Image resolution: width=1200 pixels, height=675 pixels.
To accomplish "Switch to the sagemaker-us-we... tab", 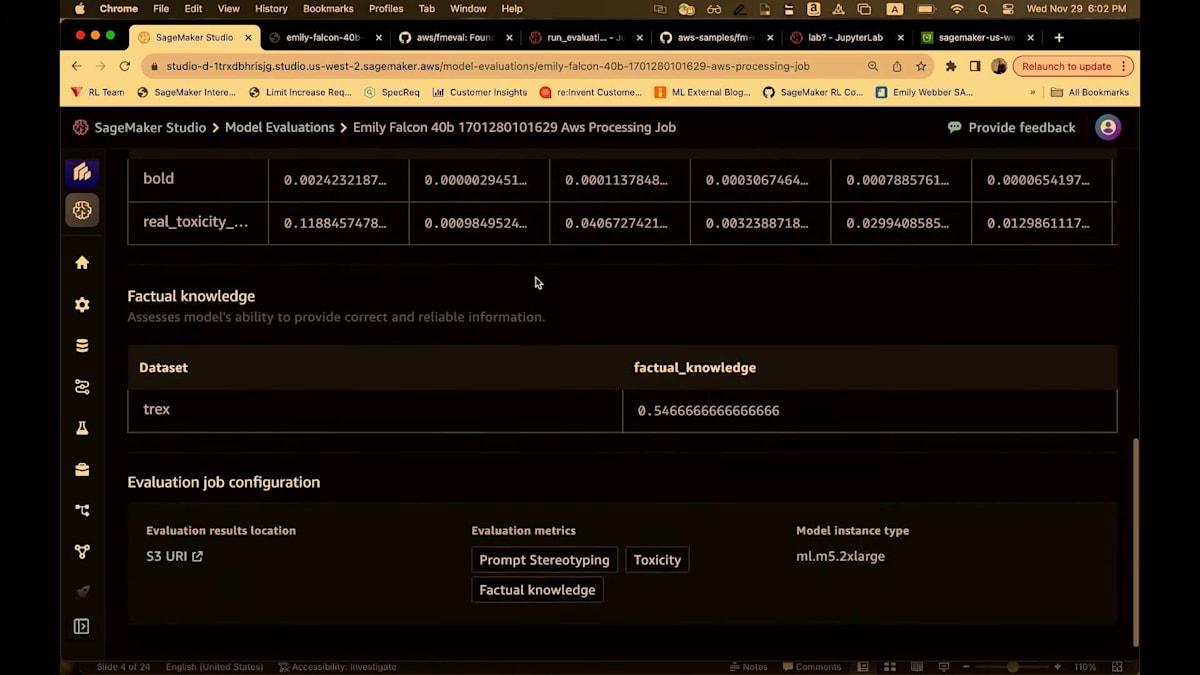I will [977, 37].
